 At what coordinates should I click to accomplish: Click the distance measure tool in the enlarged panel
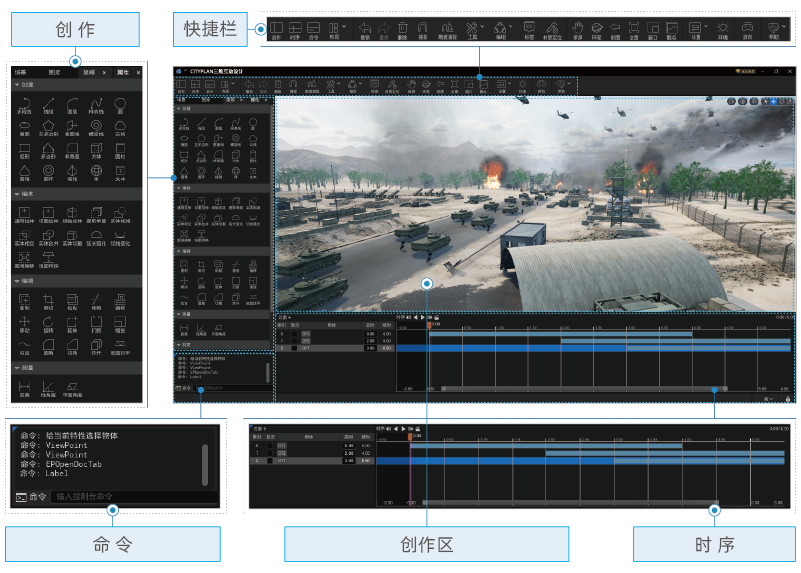24,388
